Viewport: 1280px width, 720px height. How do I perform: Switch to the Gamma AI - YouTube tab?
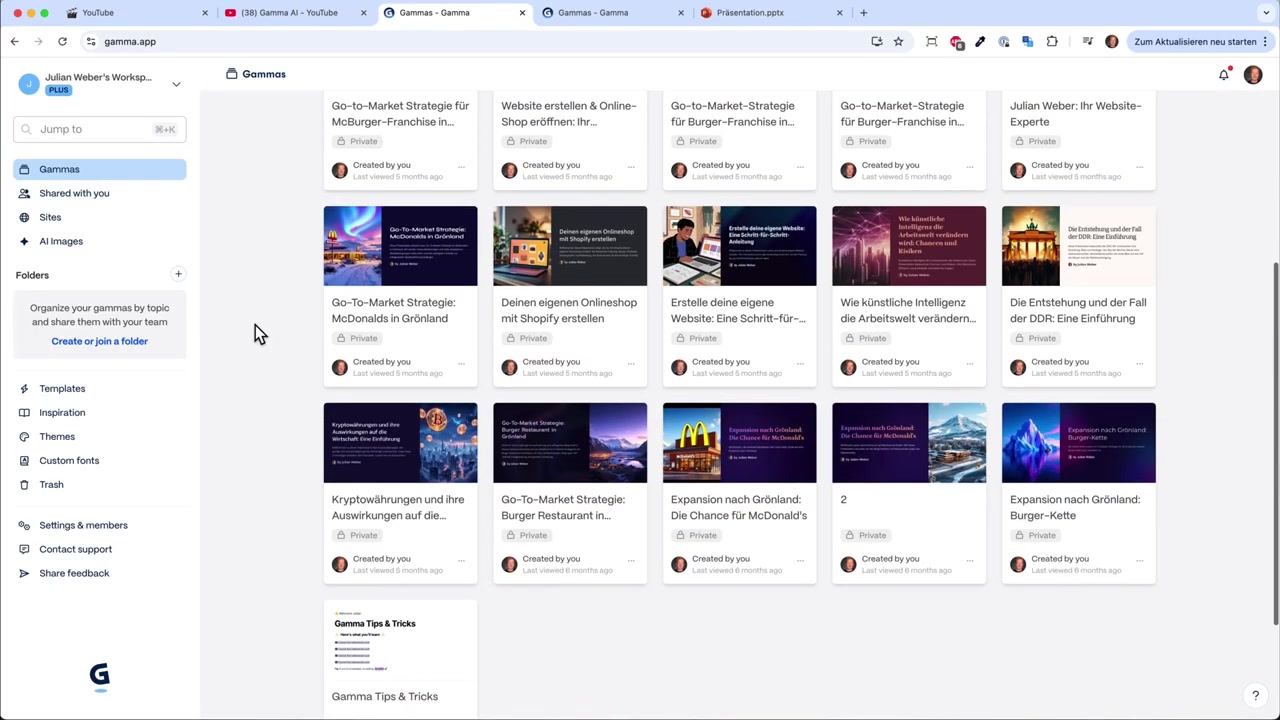295,13
